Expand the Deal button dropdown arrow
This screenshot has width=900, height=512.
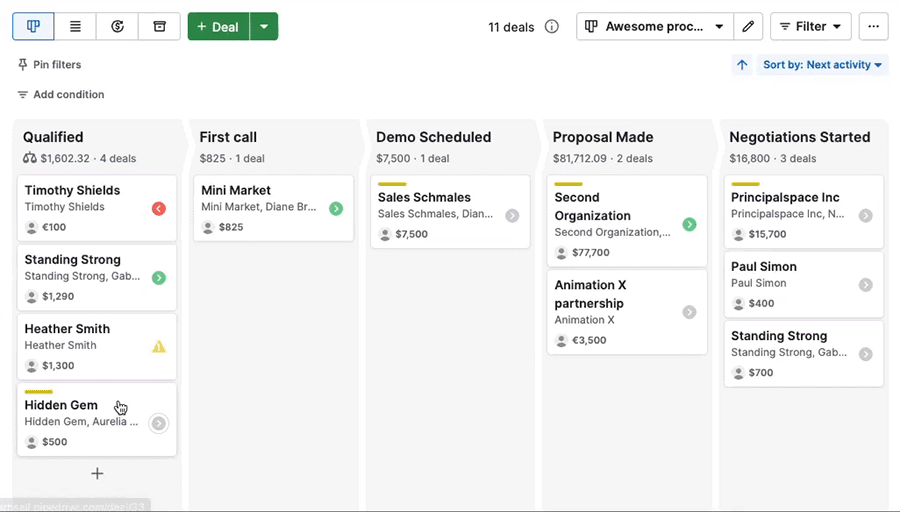pyautogui.click(x=264, y=27)
